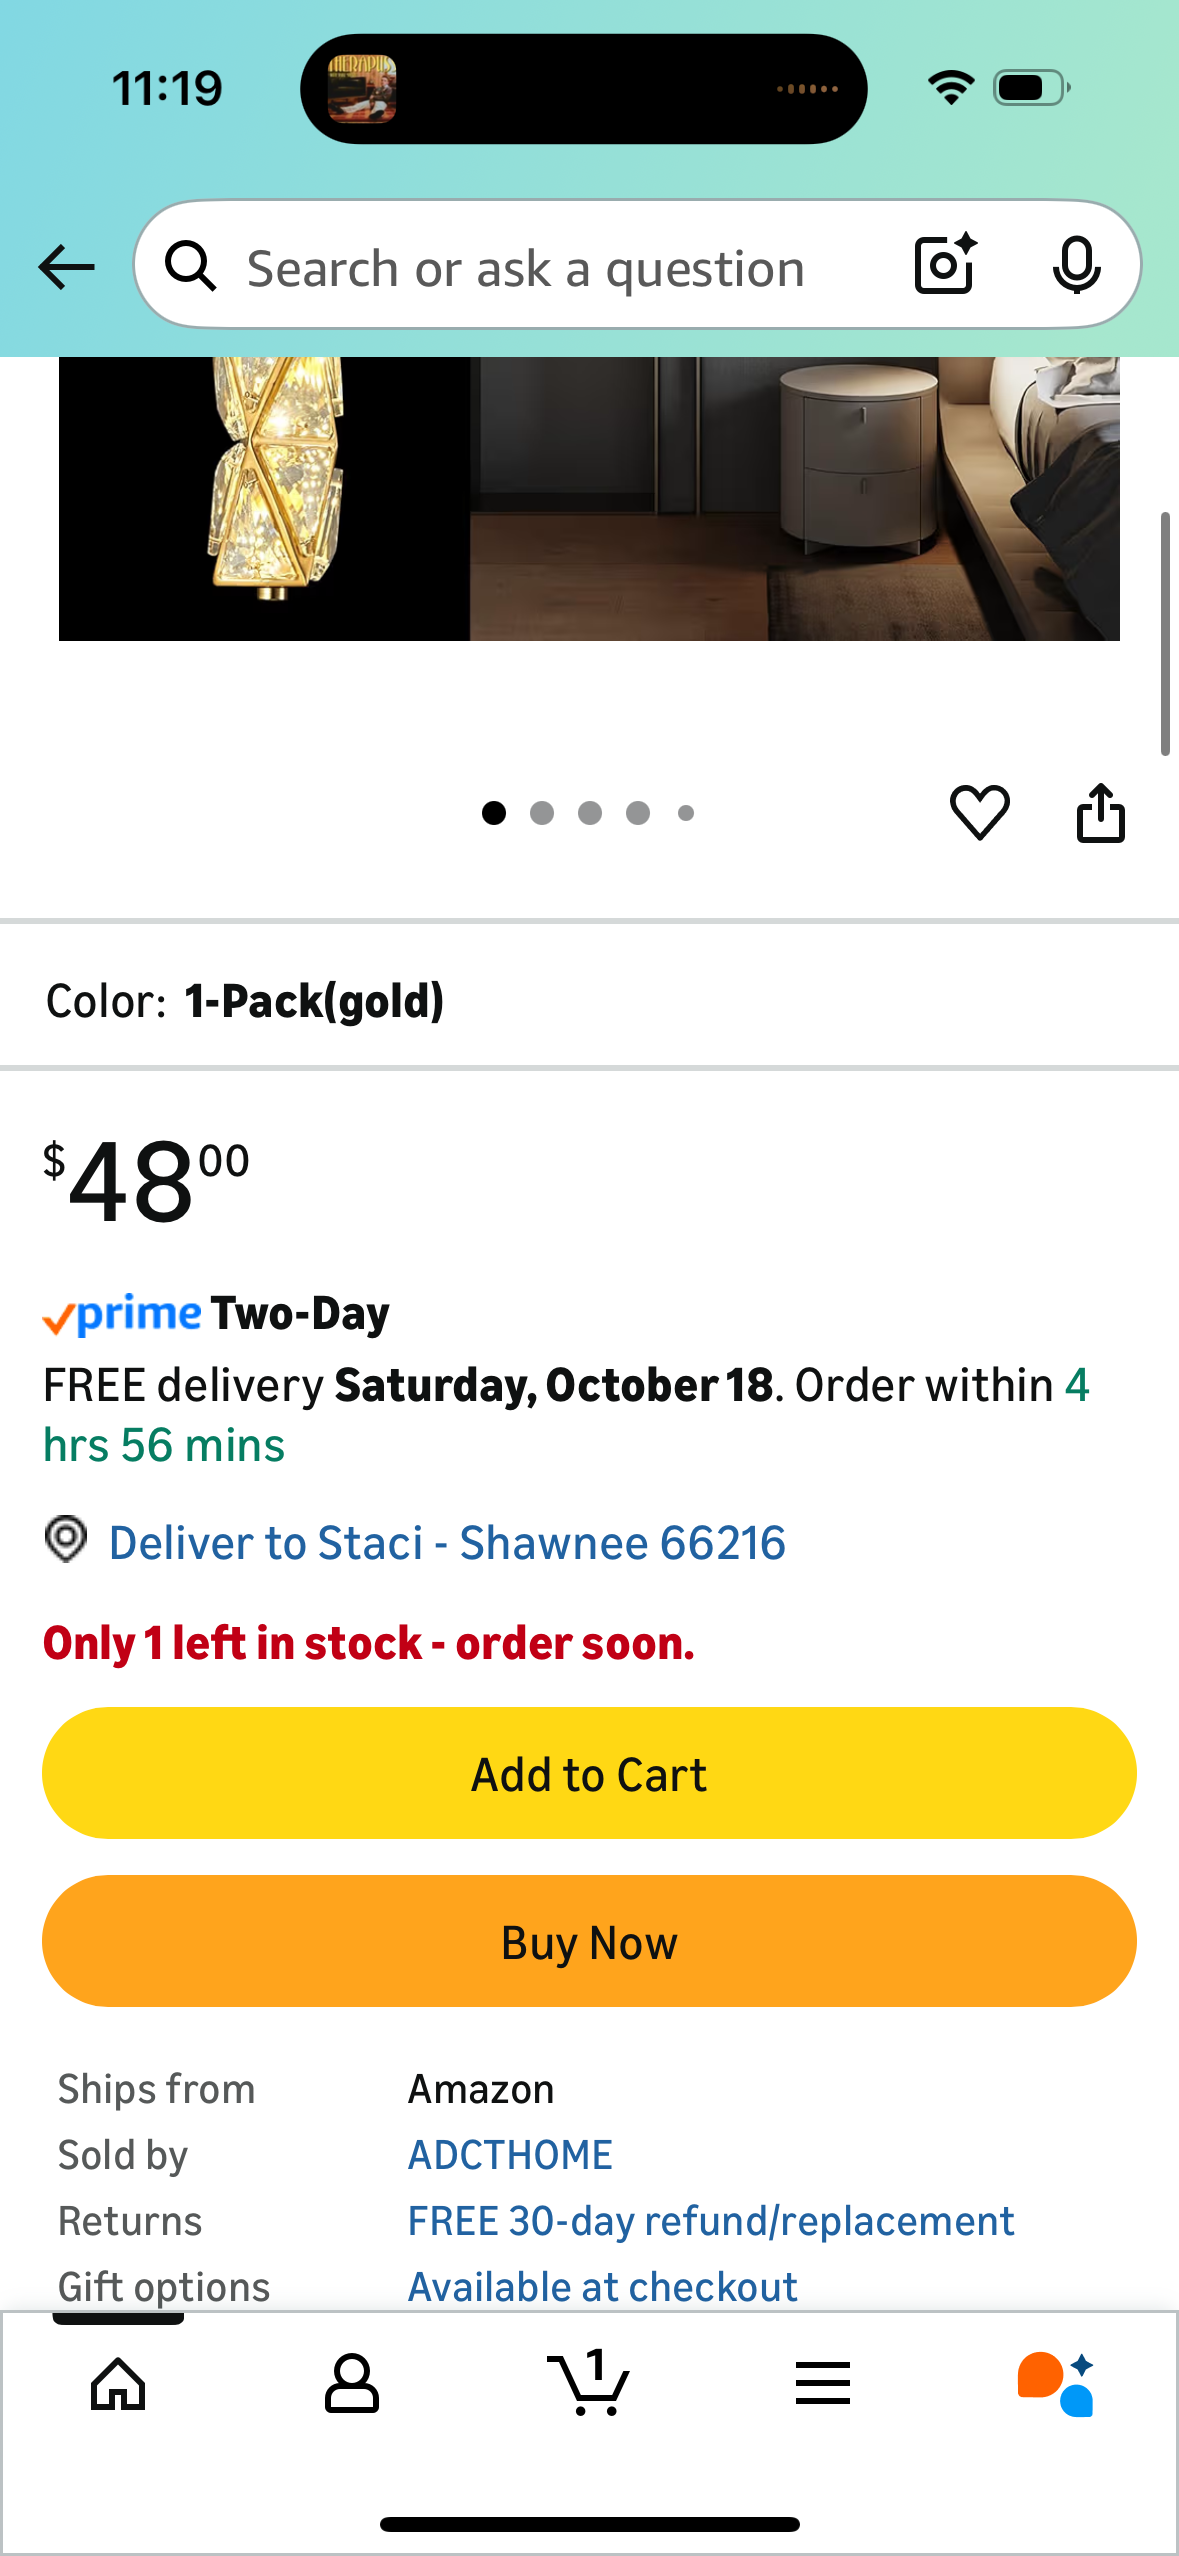Open the shopping cart icon
1179x2556 pixels.
[x=589, y=2384]
